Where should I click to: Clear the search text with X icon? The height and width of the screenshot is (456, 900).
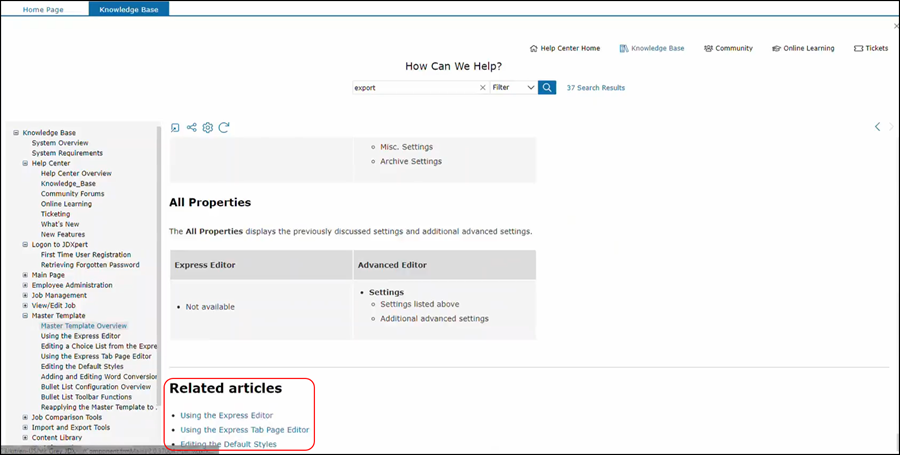482,88
